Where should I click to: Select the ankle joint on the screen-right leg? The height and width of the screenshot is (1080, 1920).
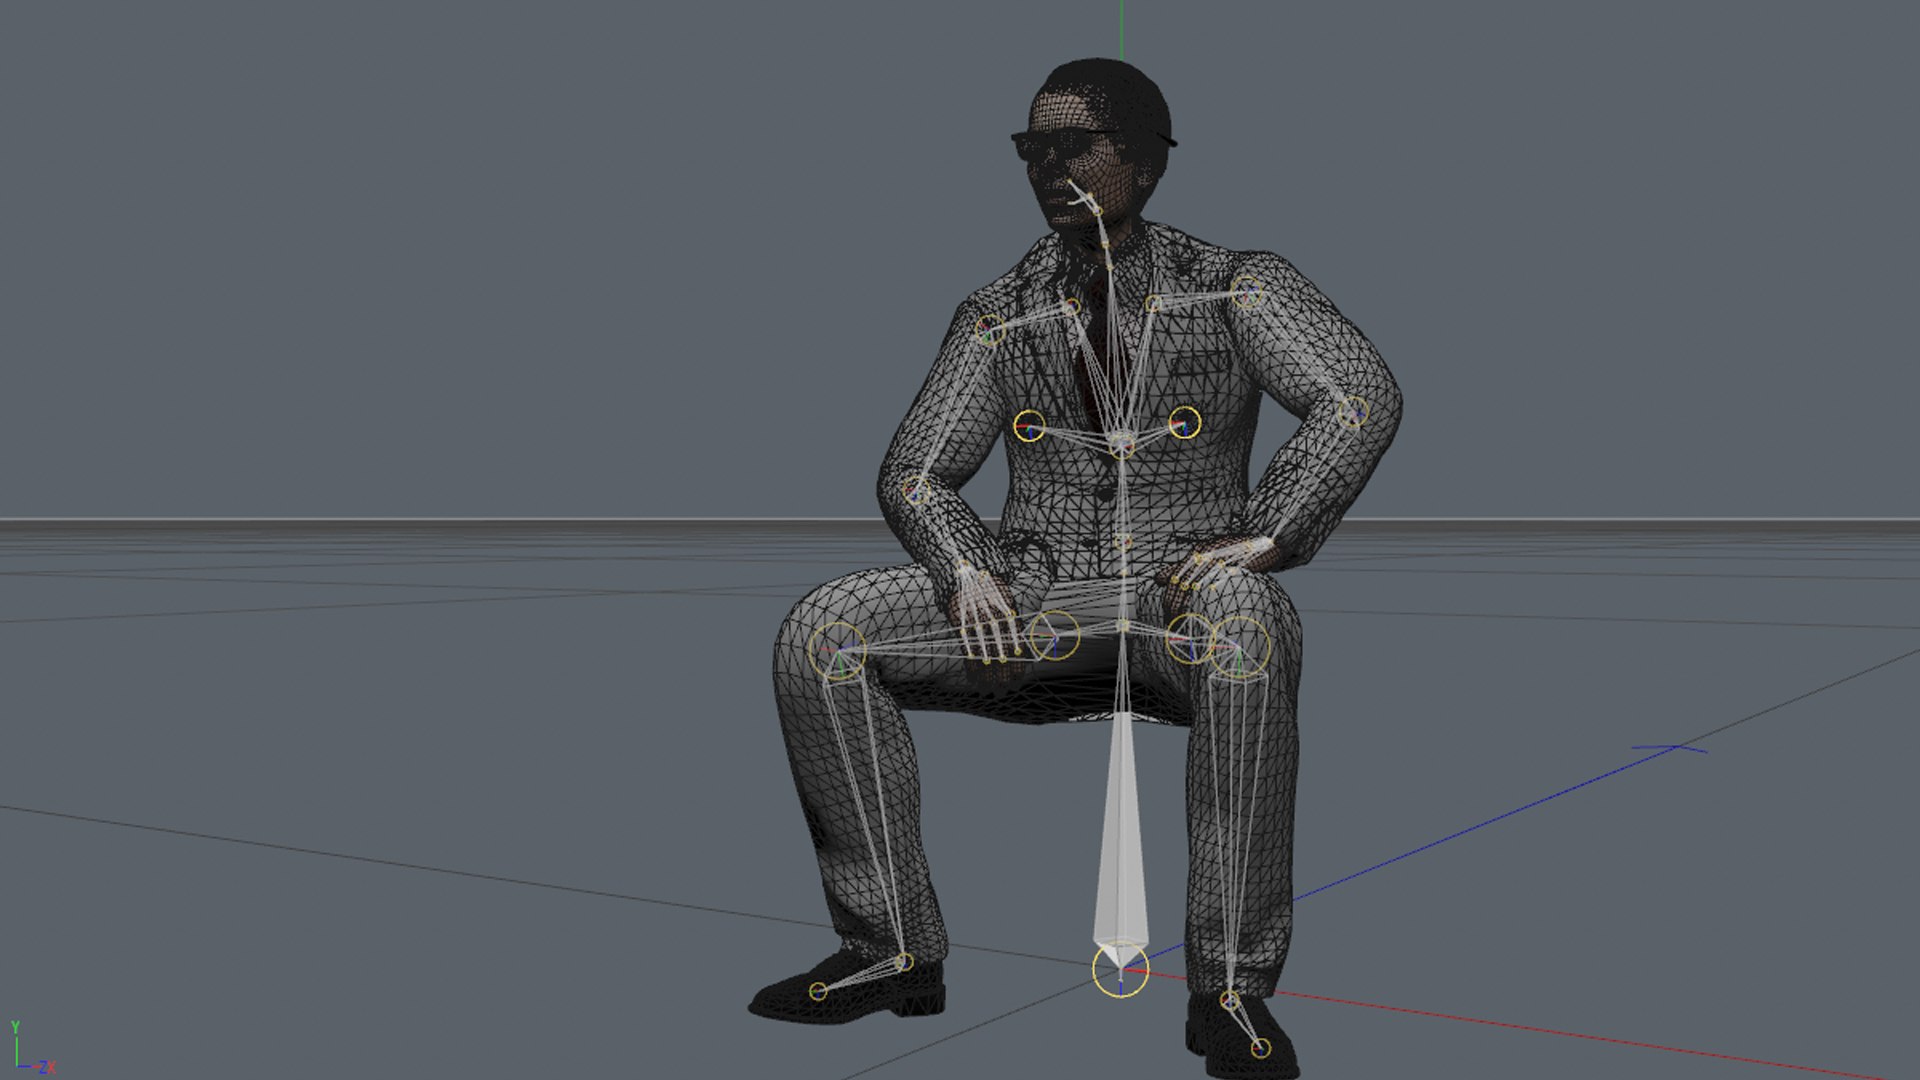(1230, 1000)
